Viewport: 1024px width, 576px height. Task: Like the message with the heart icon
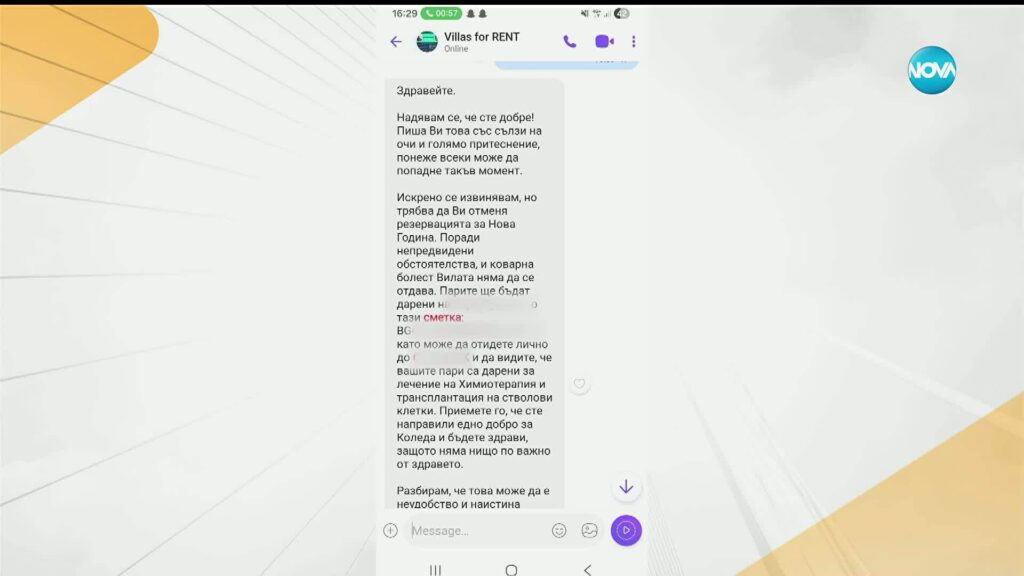(579, 383)
